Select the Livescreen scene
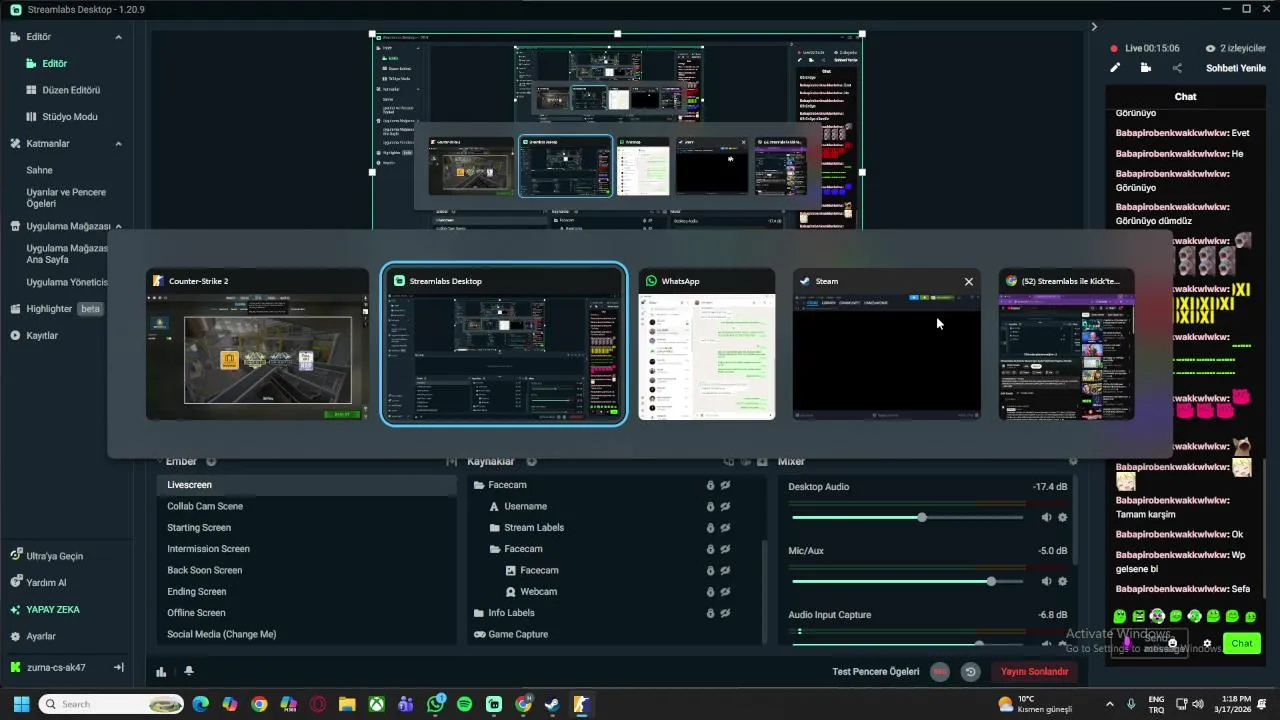The width and height of the screenshot is (1280, 720). [306, 485]
